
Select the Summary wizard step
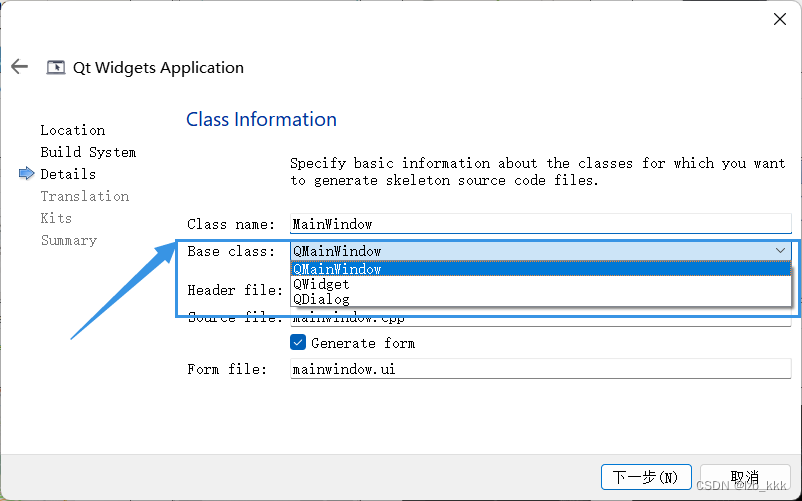coord(69,240)
